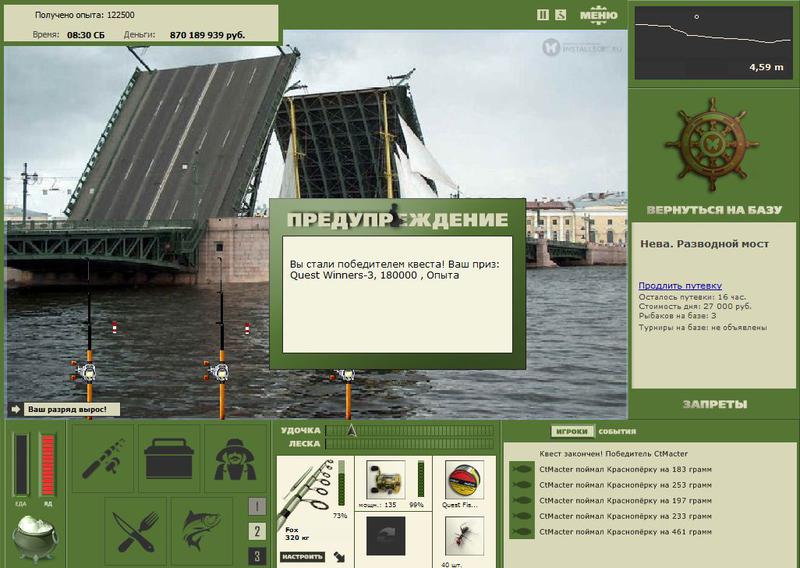The height and width of the screenshot is (568, 800).
Task: Click the ship wheel icon
Action: click(x=712, y=144)
